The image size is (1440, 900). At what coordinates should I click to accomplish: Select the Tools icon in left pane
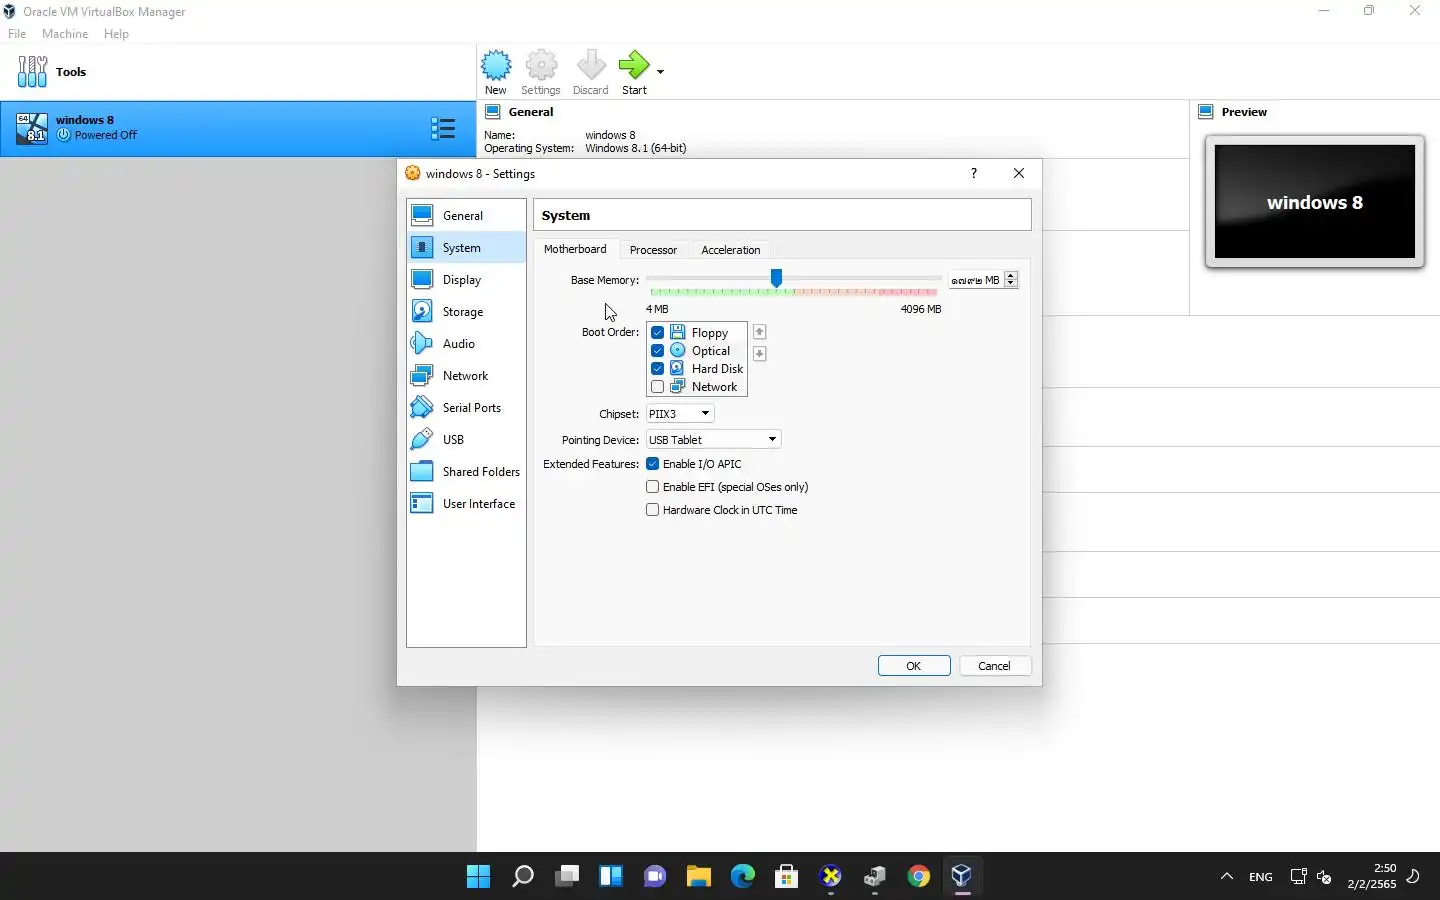pos(32,72)
